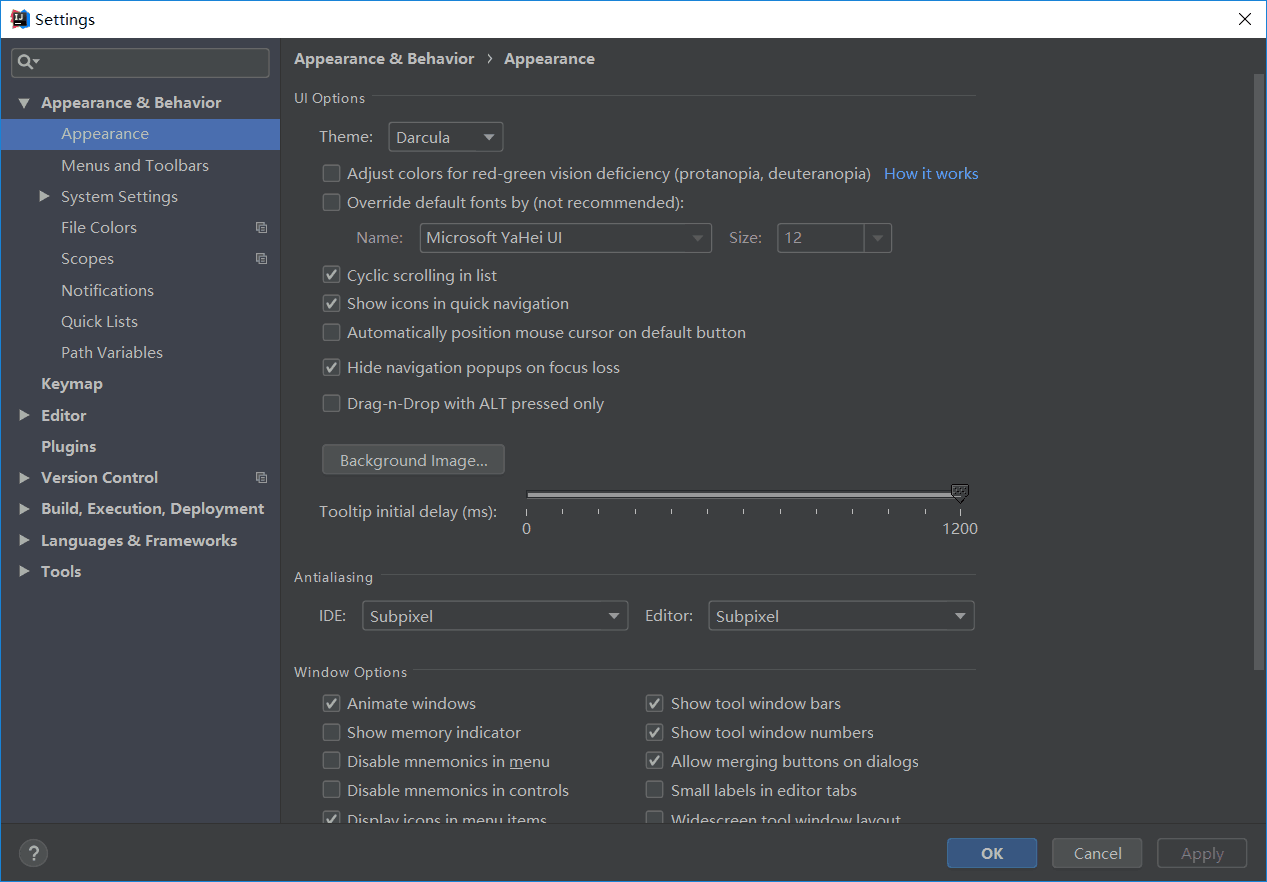1267x882 pixels.
Task: Click Appearance & Behavior in the breadcrumb
Action: coord(384,58)
